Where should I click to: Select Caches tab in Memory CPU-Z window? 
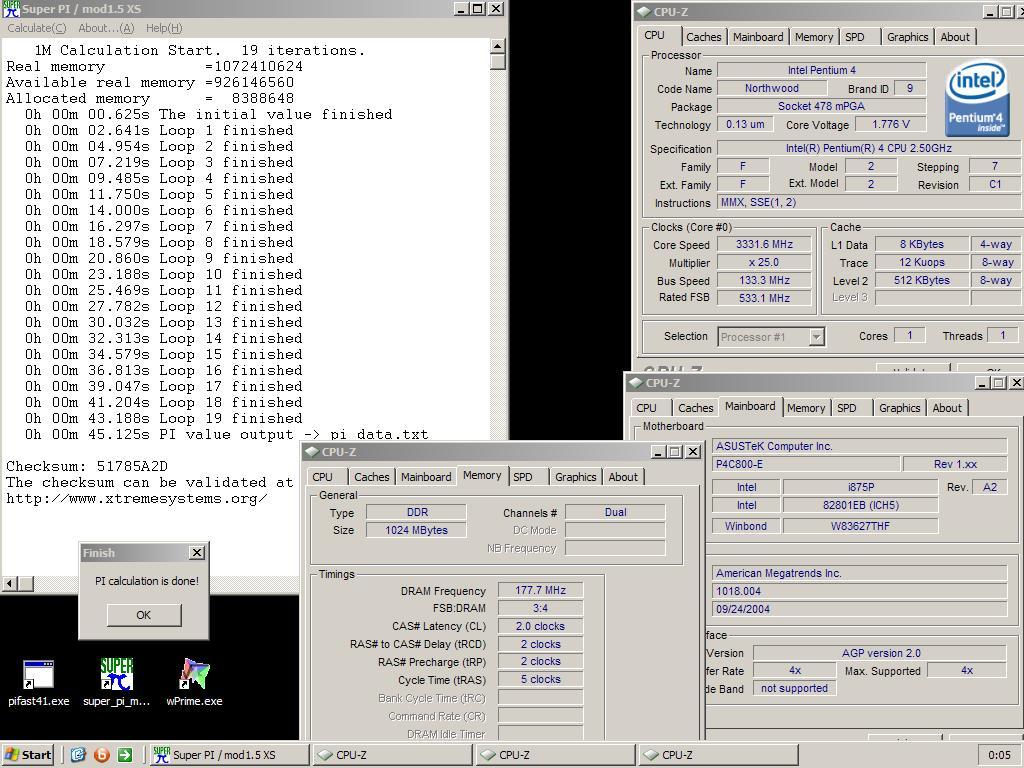click(x=372, y=477)
